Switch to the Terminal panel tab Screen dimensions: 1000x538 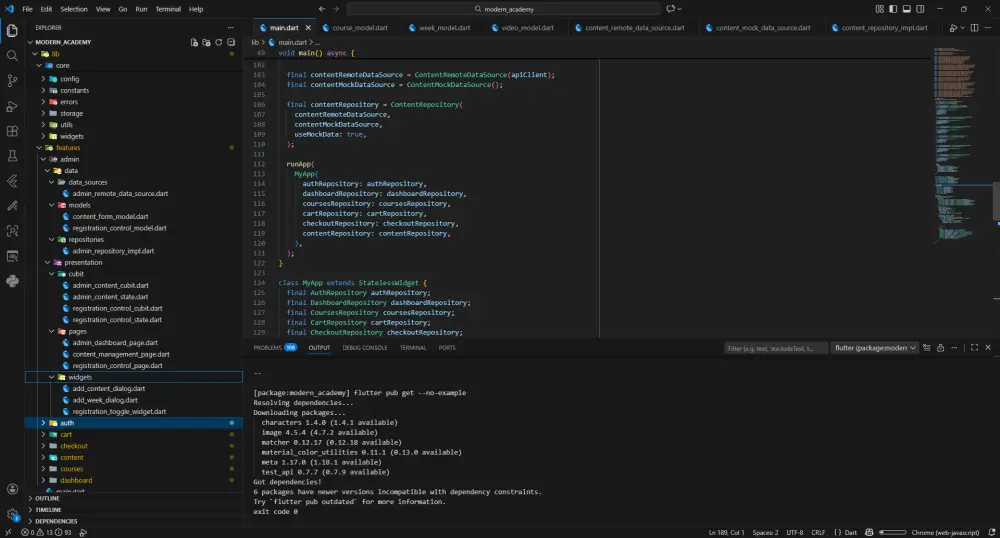pos(413,347)
